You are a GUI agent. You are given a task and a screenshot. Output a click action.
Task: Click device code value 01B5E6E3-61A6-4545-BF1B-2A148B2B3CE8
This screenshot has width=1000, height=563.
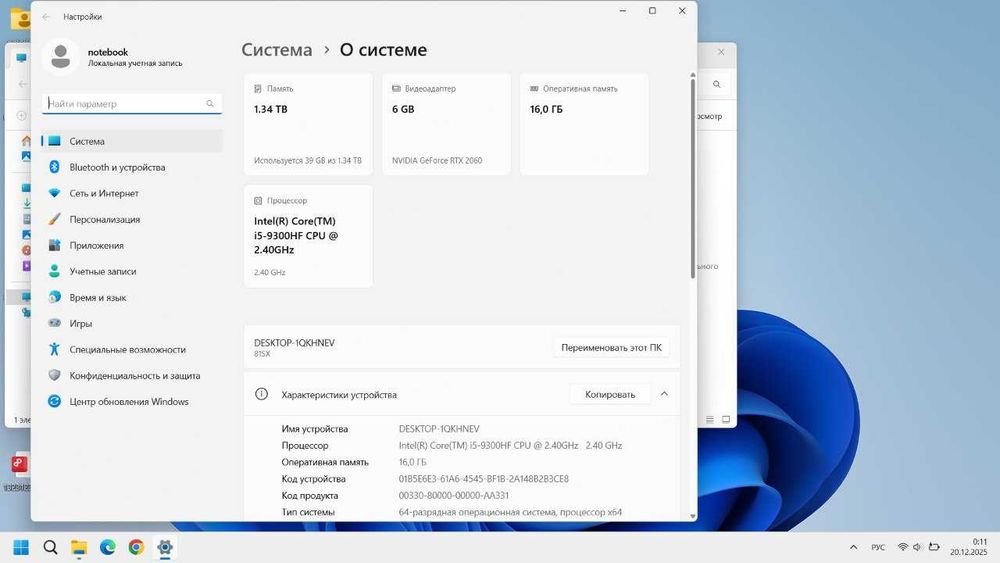click(x=483, y=479)
